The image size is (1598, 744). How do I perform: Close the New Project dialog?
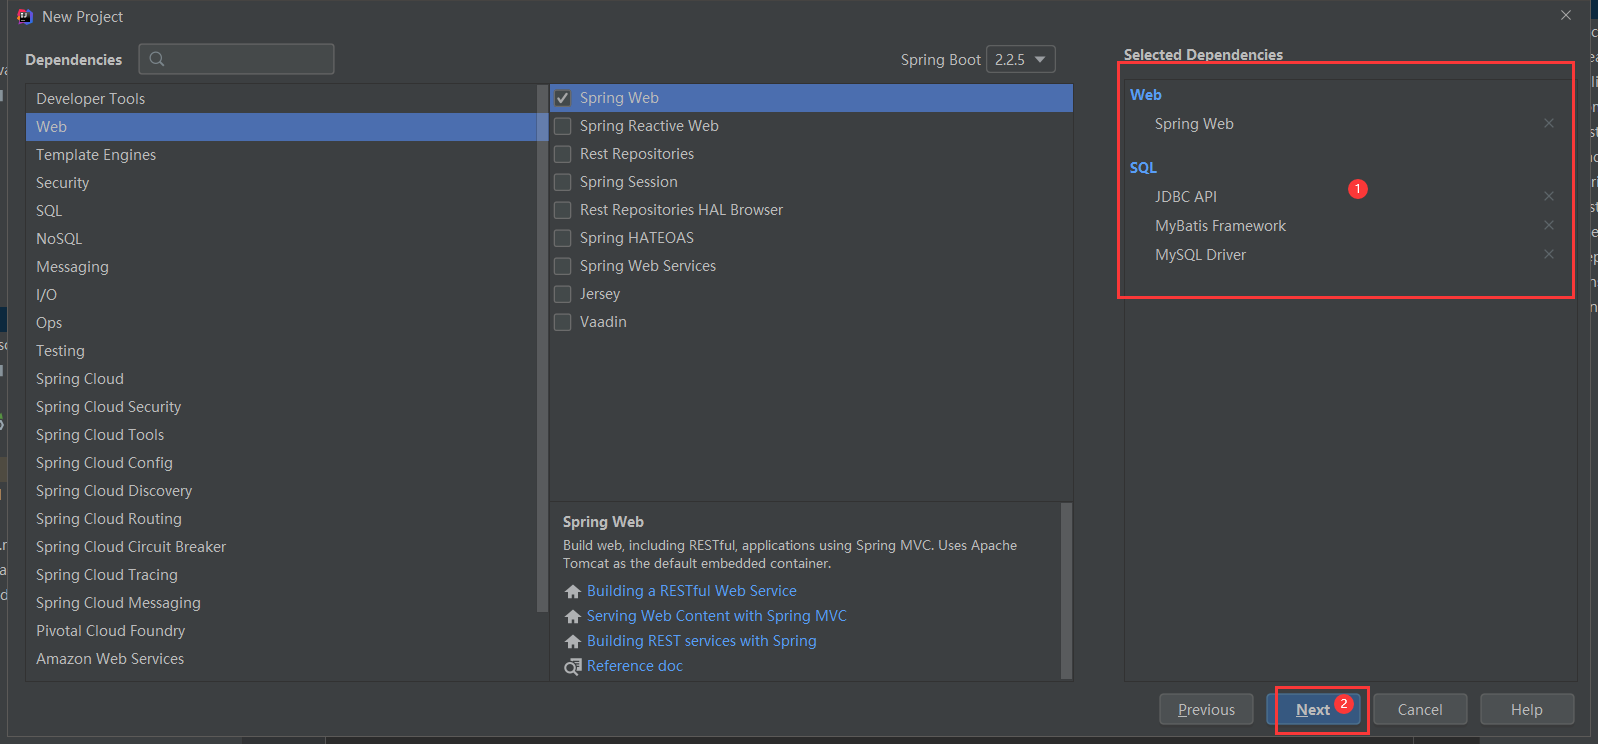(1566, 15)
